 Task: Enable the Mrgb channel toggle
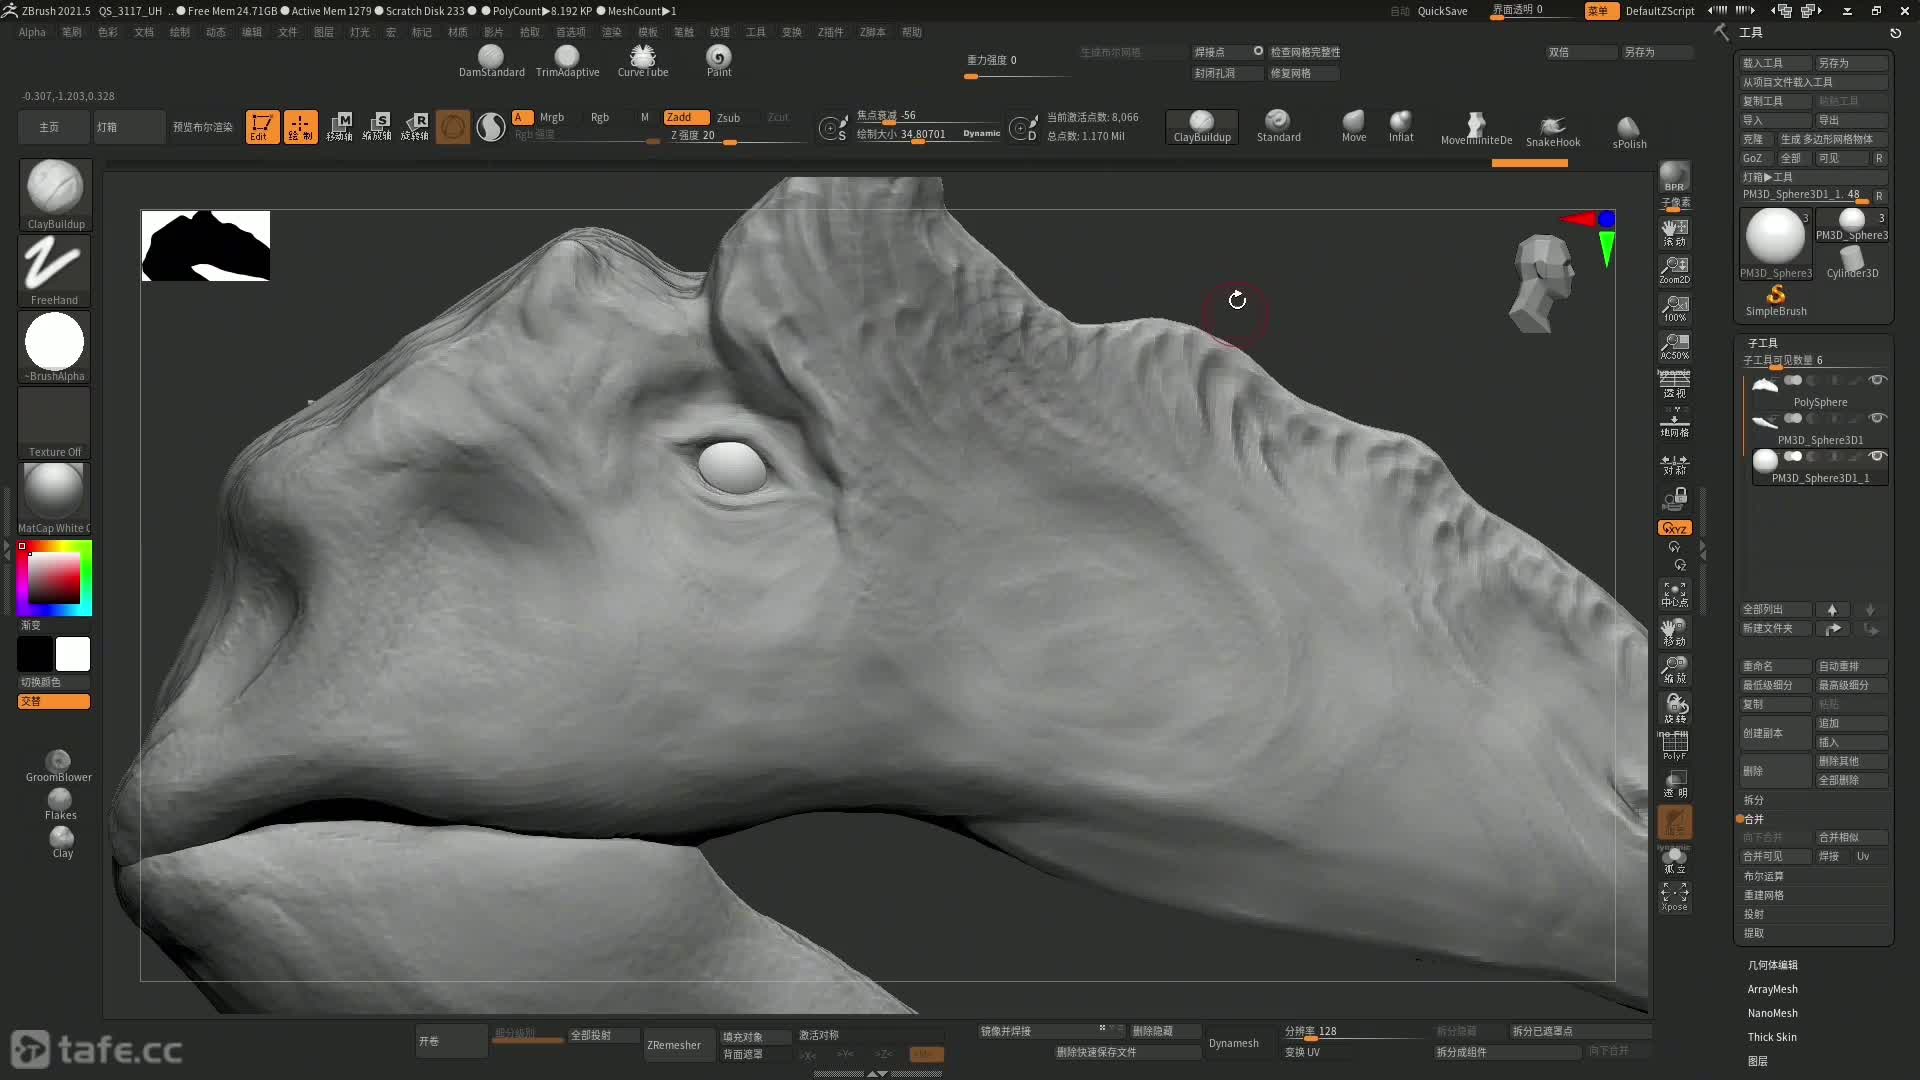pyautogui.click(x=552, y=117)
